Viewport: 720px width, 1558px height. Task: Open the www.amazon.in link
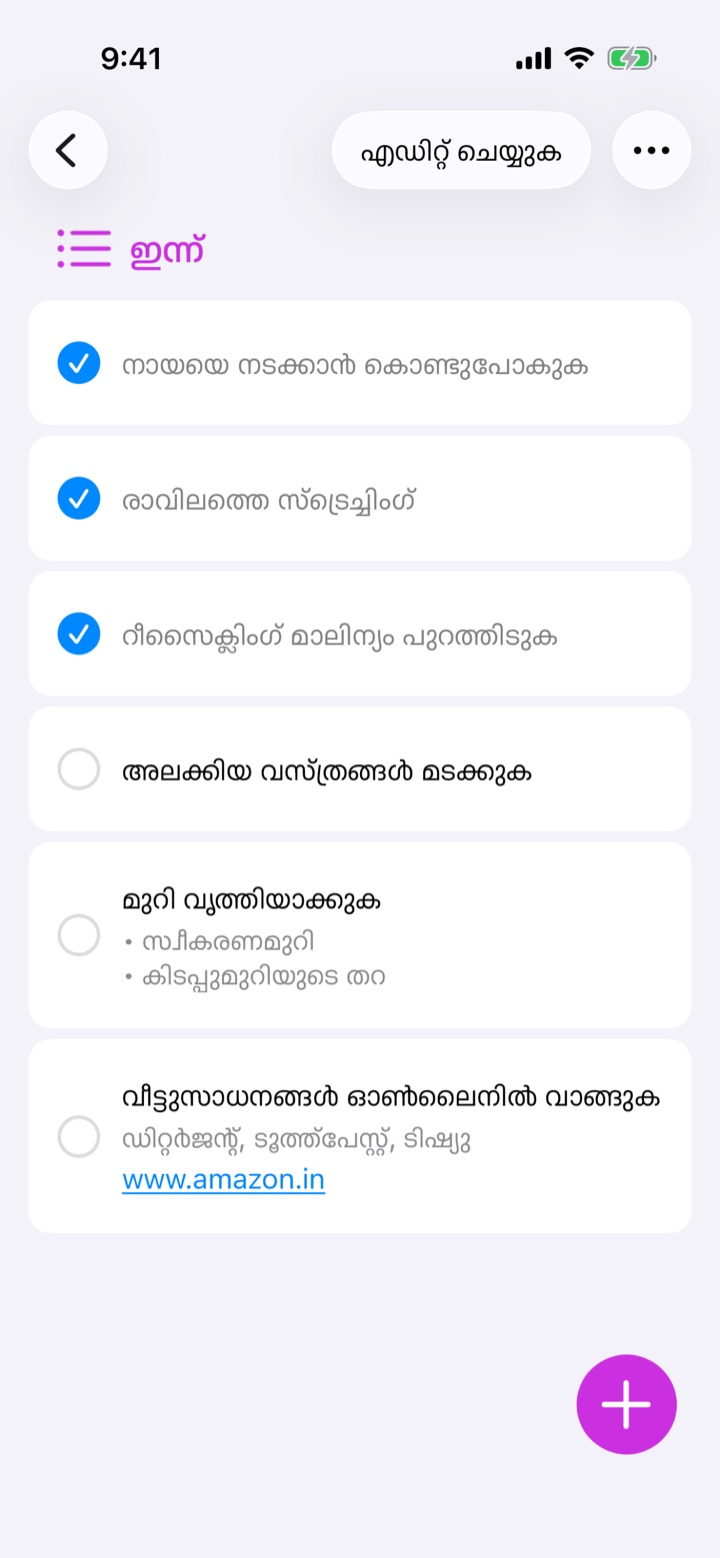[x=223, y=1180]
